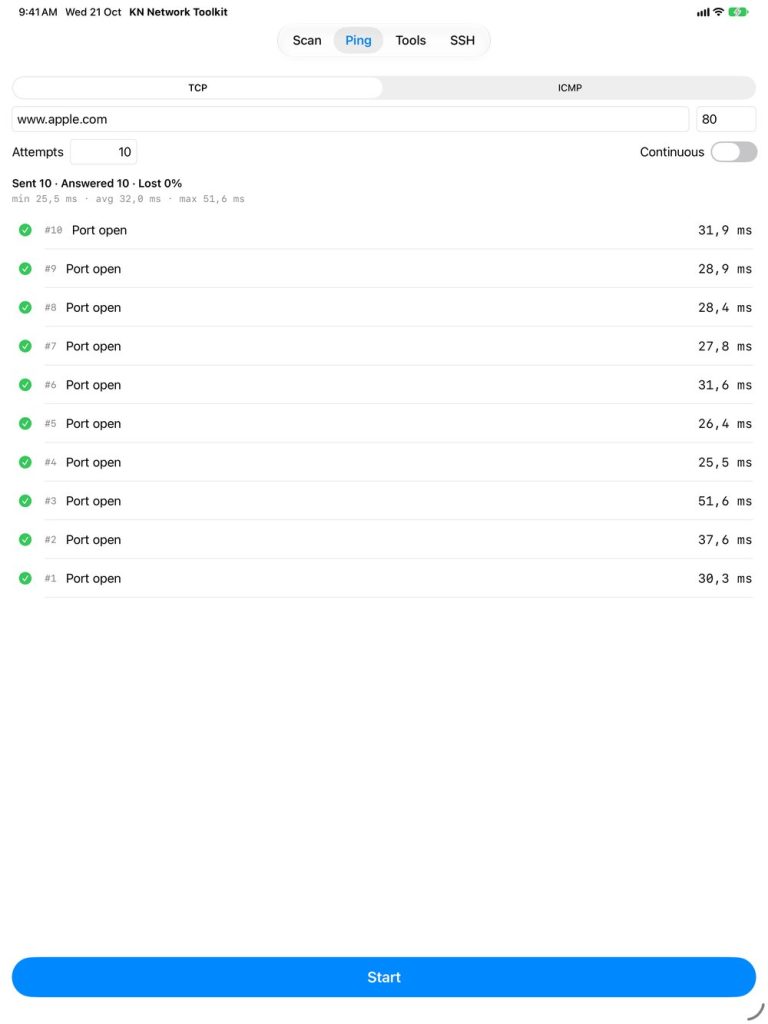Click the 27,8 ms result value
The height and width of the screenshot is (1024, 768).
pos(725,346)
